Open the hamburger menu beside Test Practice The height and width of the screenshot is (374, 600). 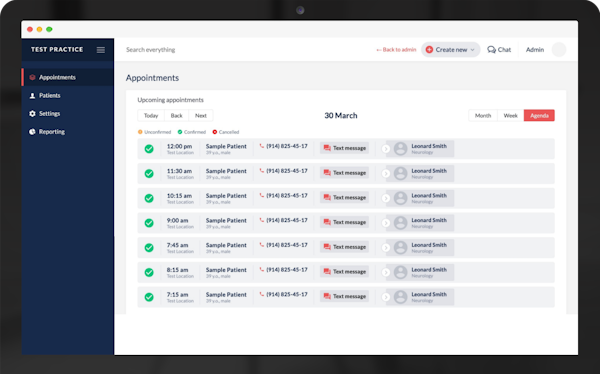(x=101, y=50)
